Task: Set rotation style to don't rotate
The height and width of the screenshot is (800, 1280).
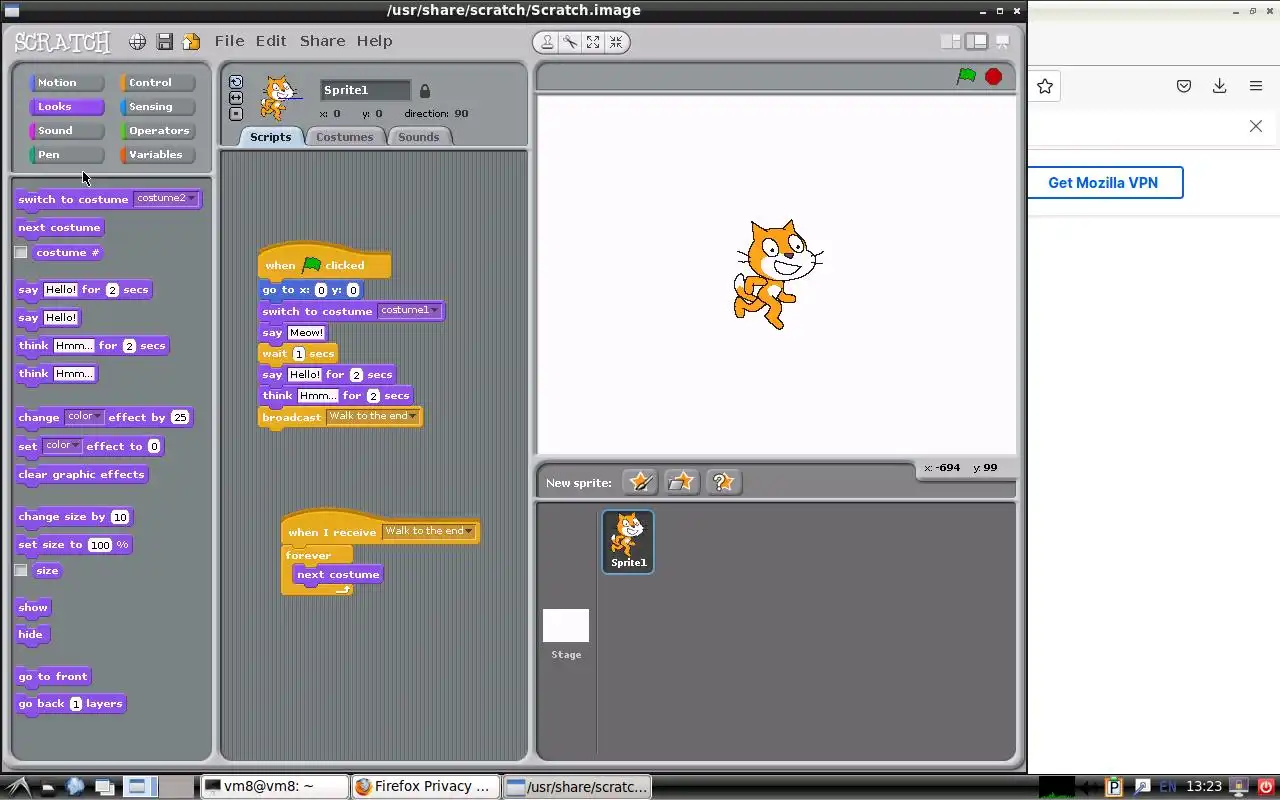Action: coord(236,114)
